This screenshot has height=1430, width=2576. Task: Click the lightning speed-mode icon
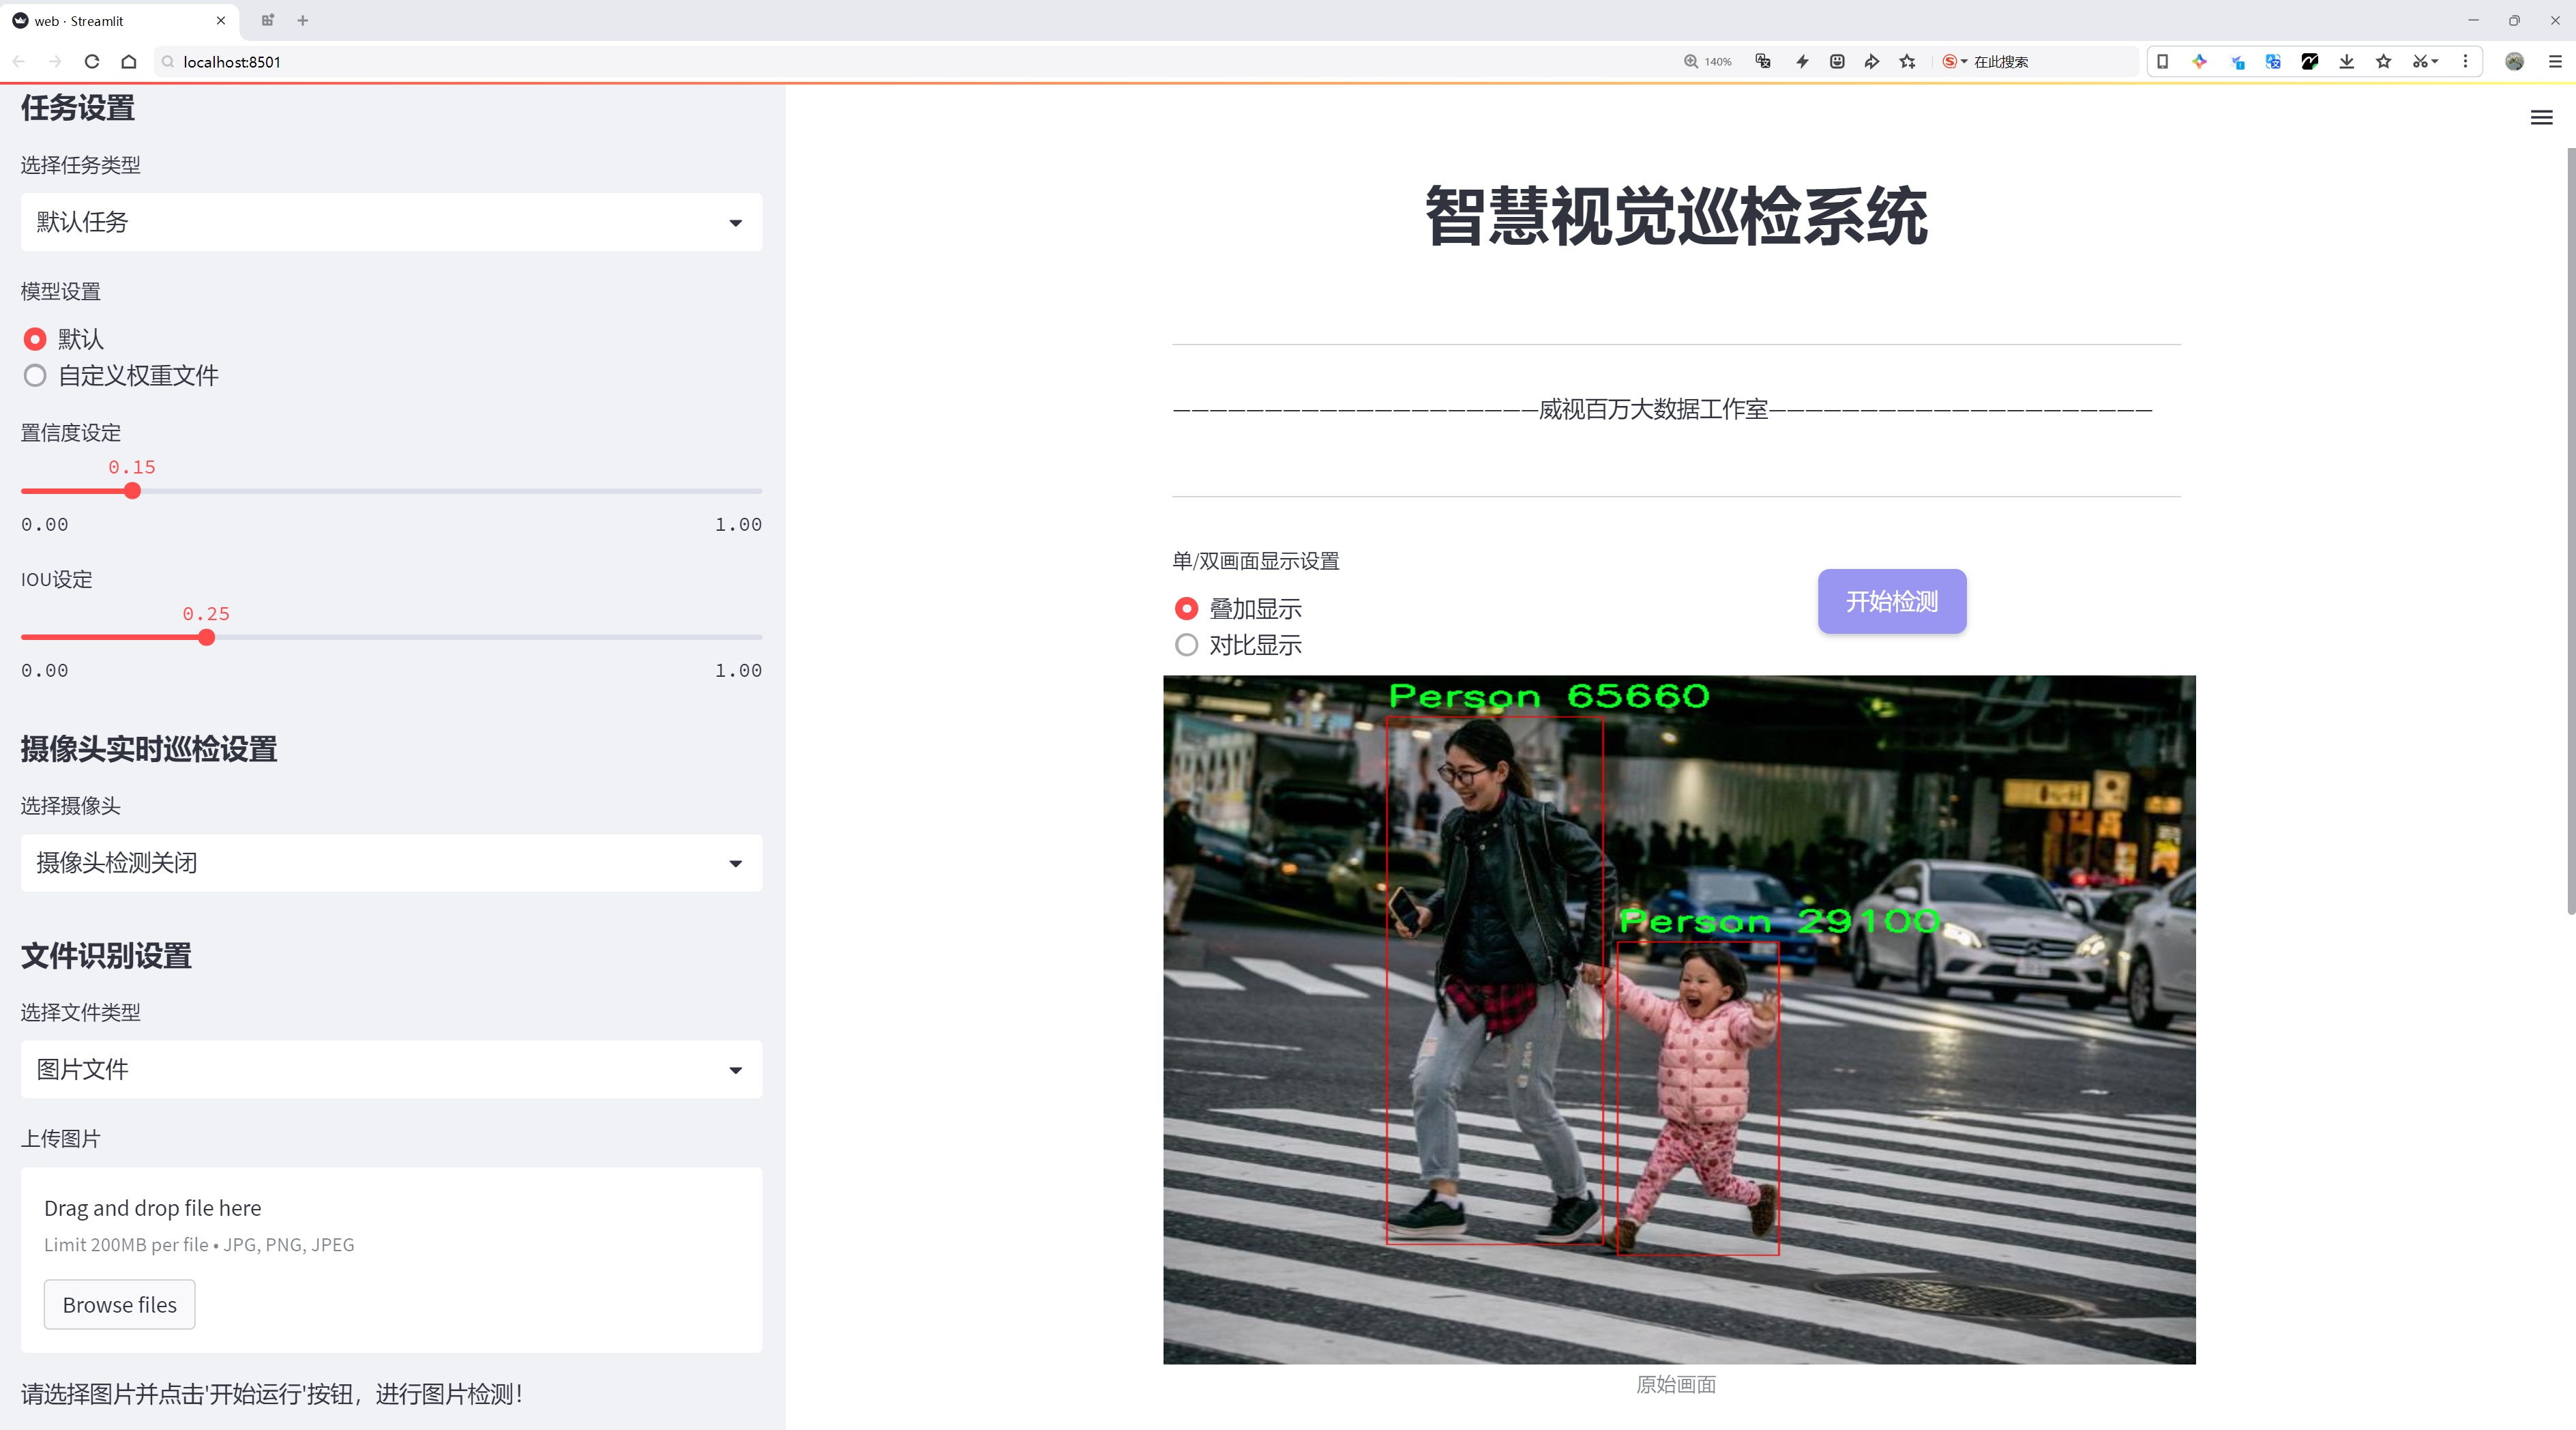(x=1802, y=62)
